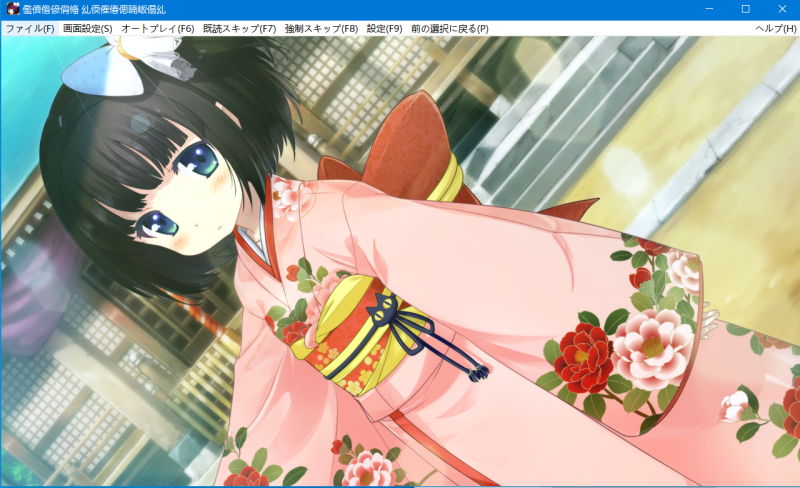The width and height of the screenshot is (800, 488).
Task: Open the 設定(F9) settings menu
Action: (384, 29)
